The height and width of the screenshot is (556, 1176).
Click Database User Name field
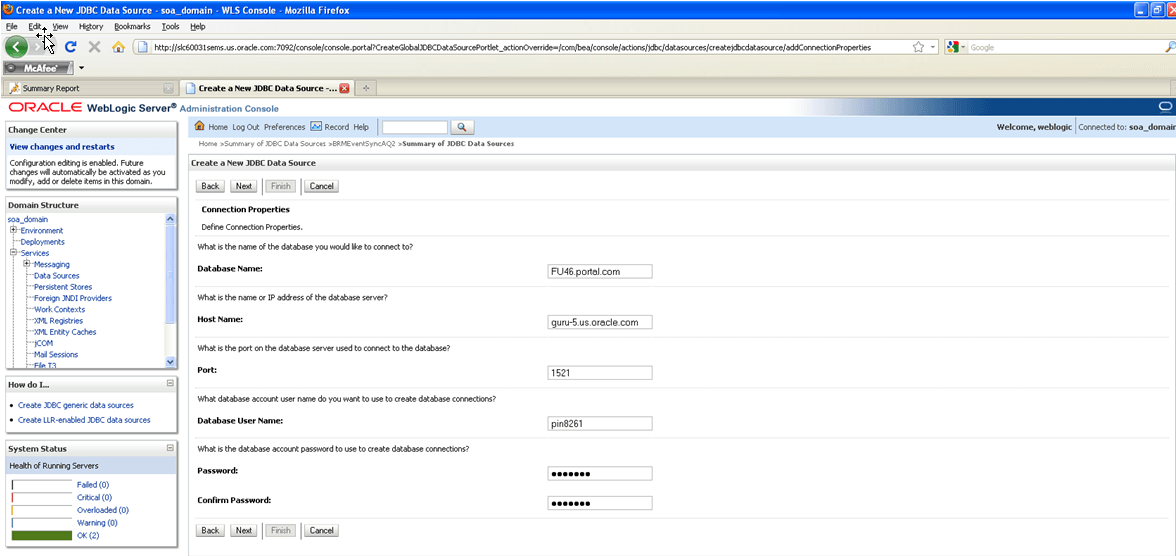tap(600, 424)
